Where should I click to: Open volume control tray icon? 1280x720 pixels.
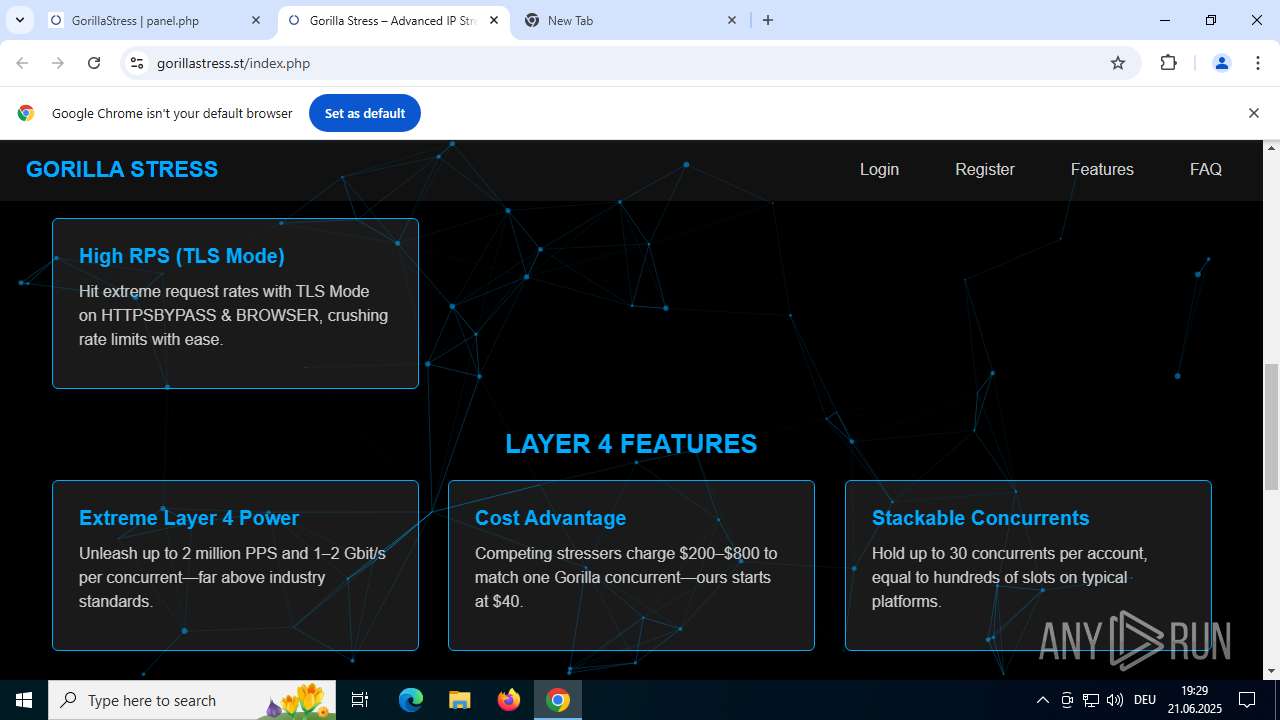1115,700
